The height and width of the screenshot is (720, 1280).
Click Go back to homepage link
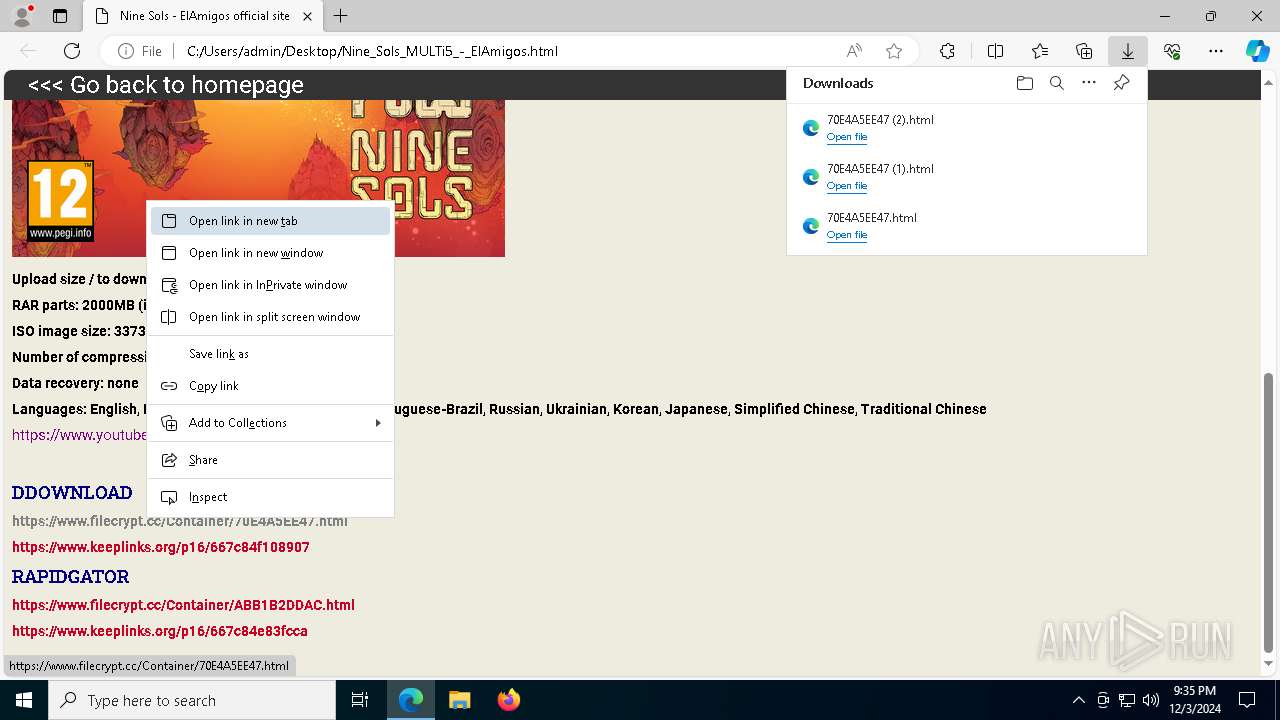[x=166, y=85]
